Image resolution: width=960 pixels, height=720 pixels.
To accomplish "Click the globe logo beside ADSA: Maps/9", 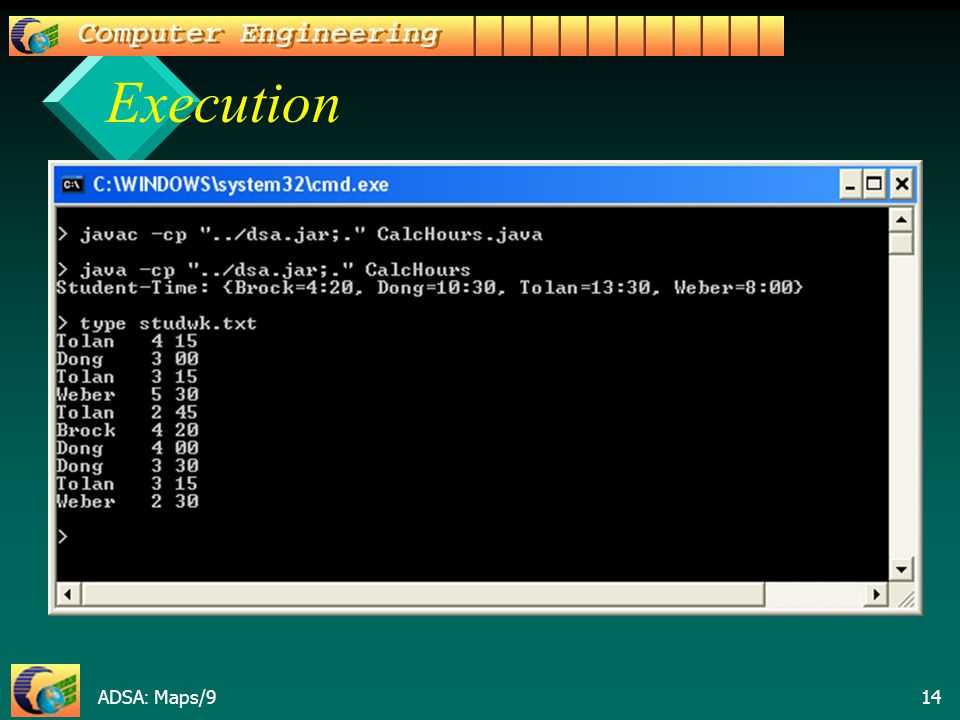I will pos(45,691).
